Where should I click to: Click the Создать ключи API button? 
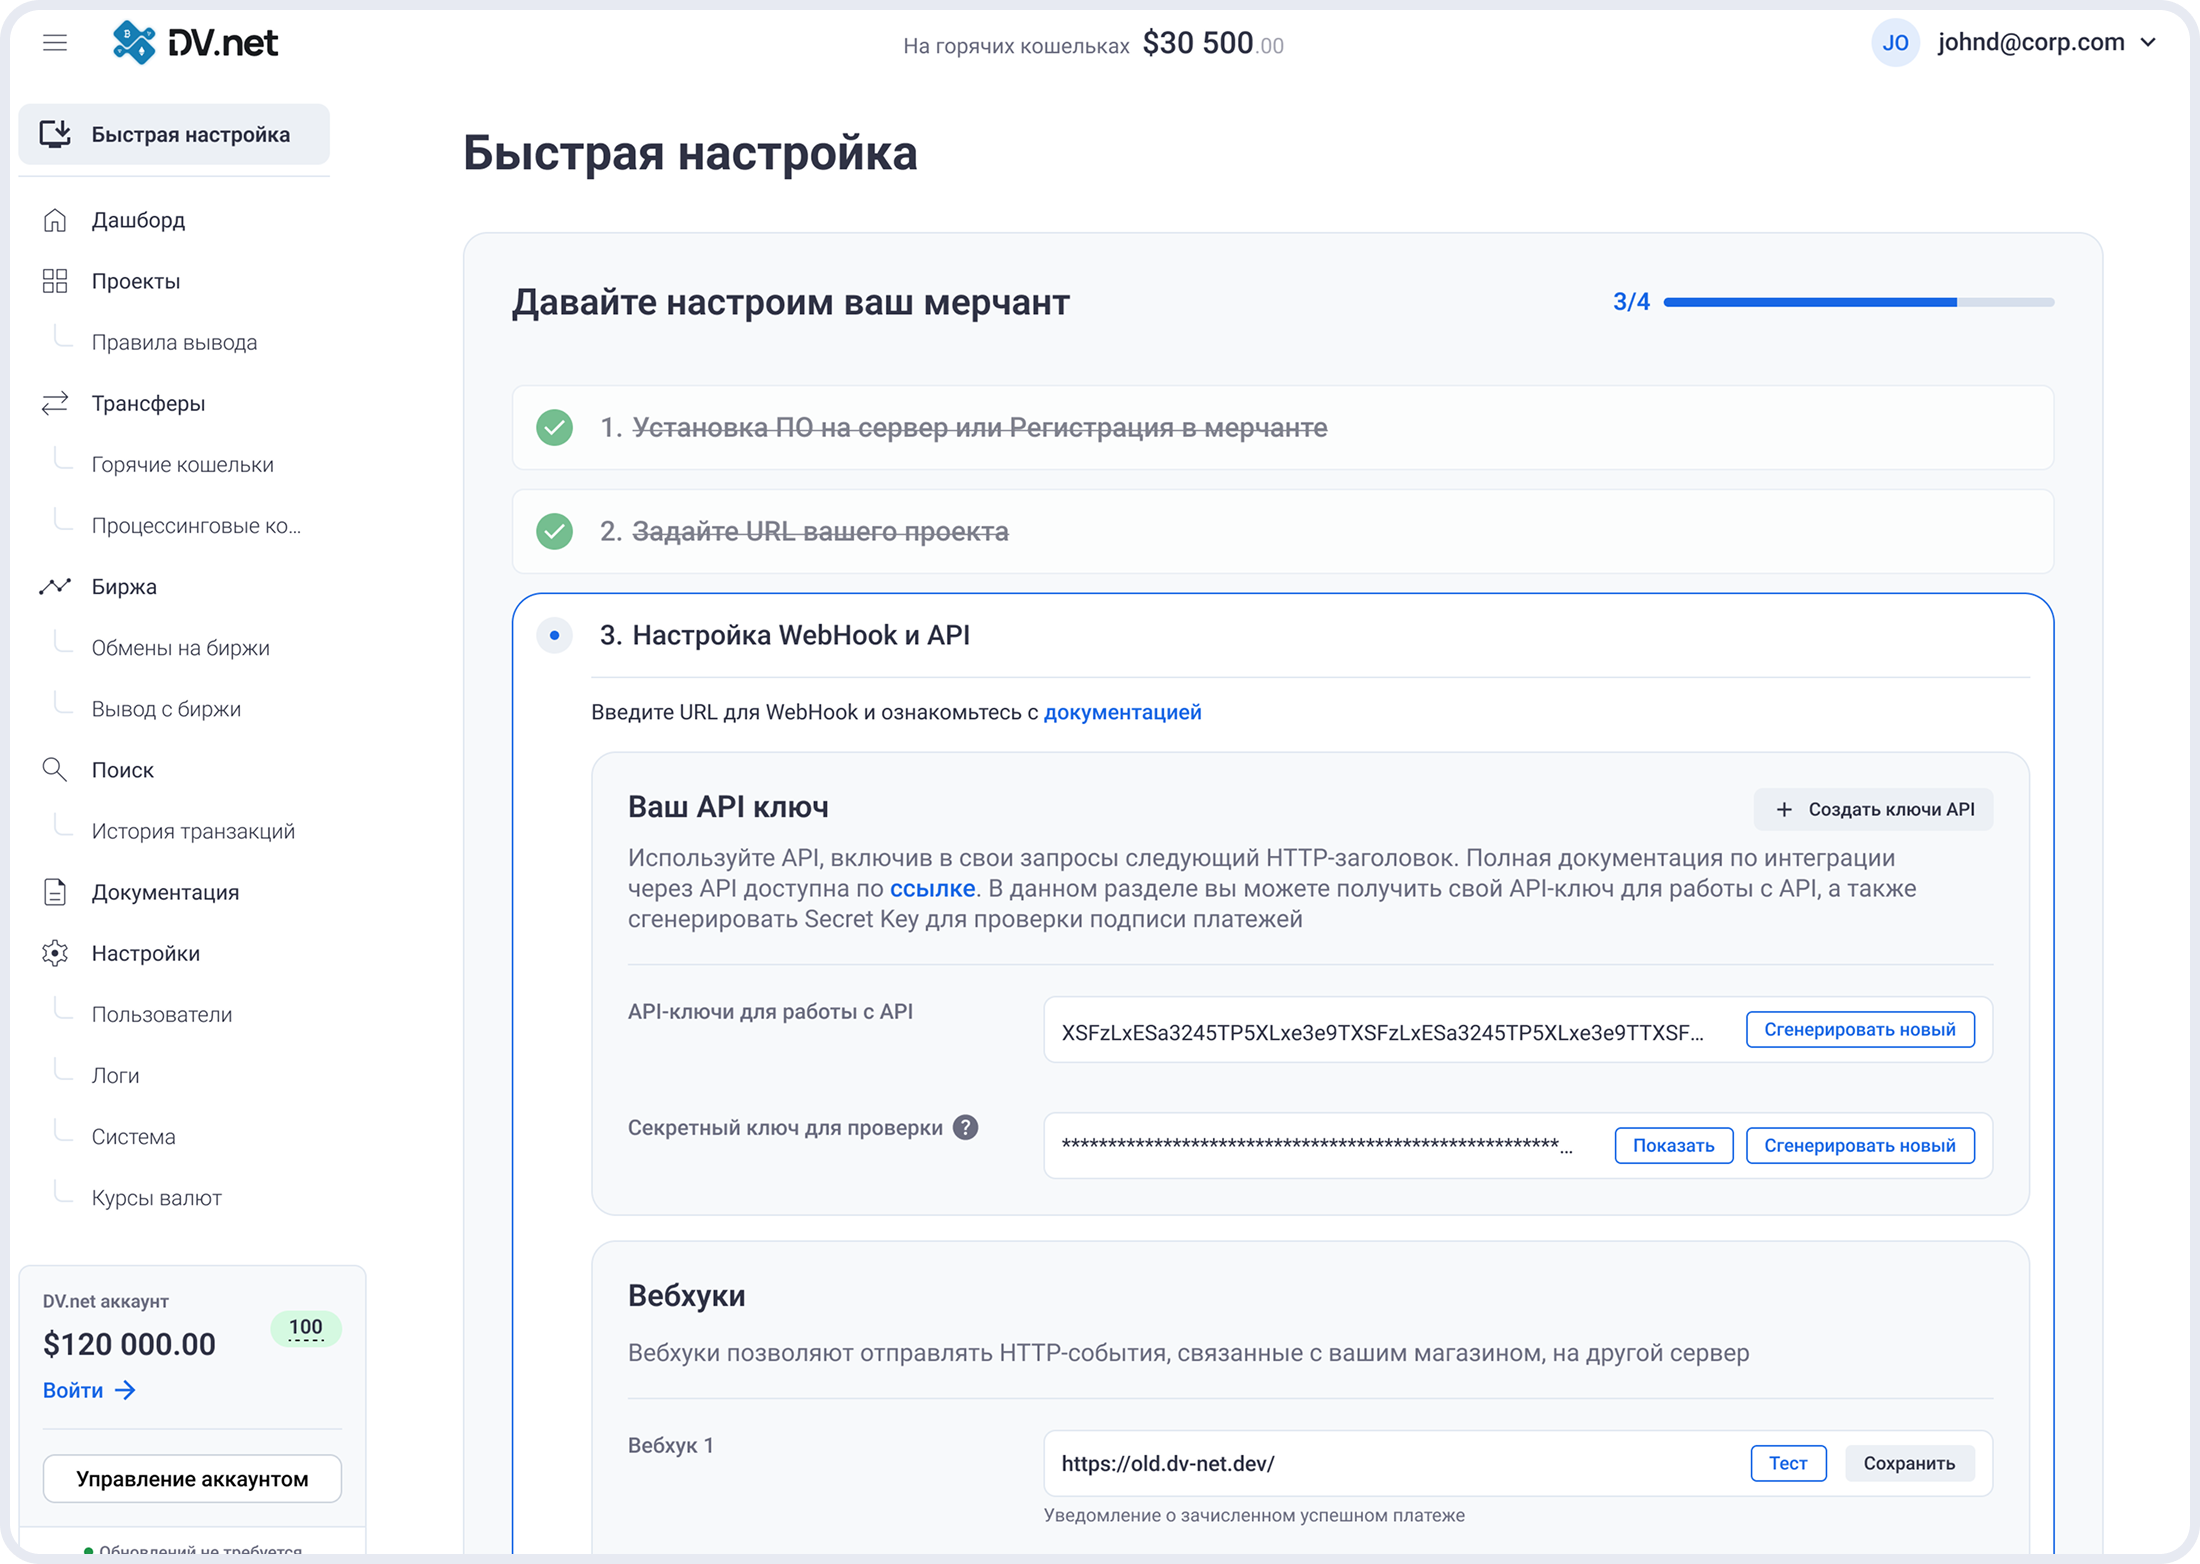(x=1872, y=809)
